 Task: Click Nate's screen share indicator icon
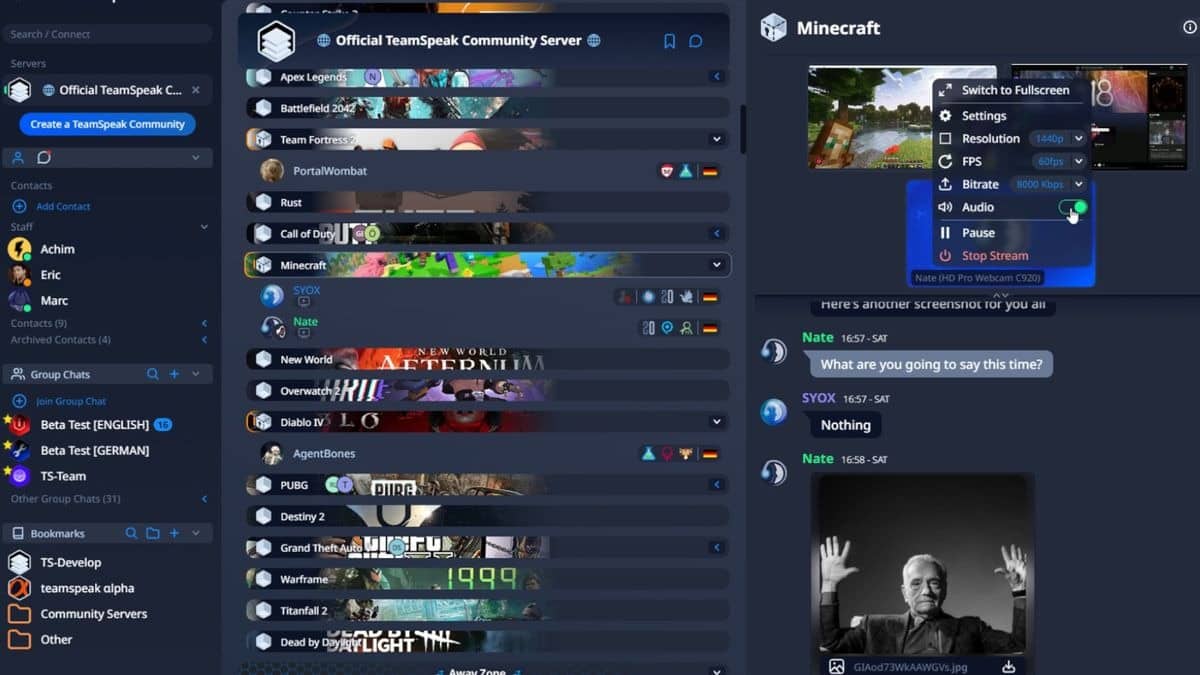[304, 333]
